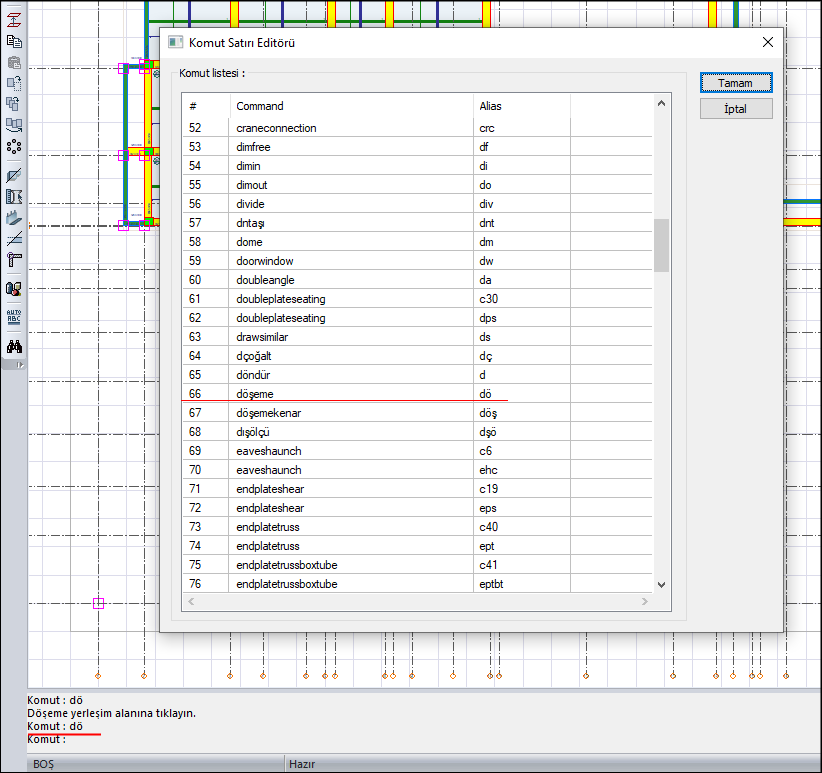
Task: Click the list's scroll up arrow
Action: click(x=661, y=102)
